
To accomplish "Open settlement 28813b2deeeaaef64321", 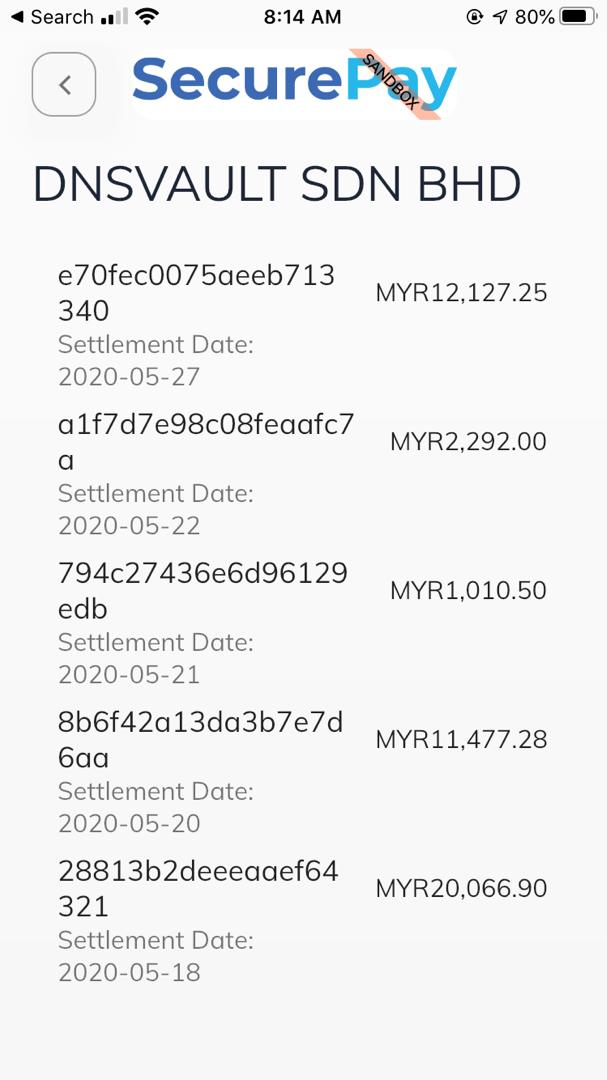I will 196,888.
